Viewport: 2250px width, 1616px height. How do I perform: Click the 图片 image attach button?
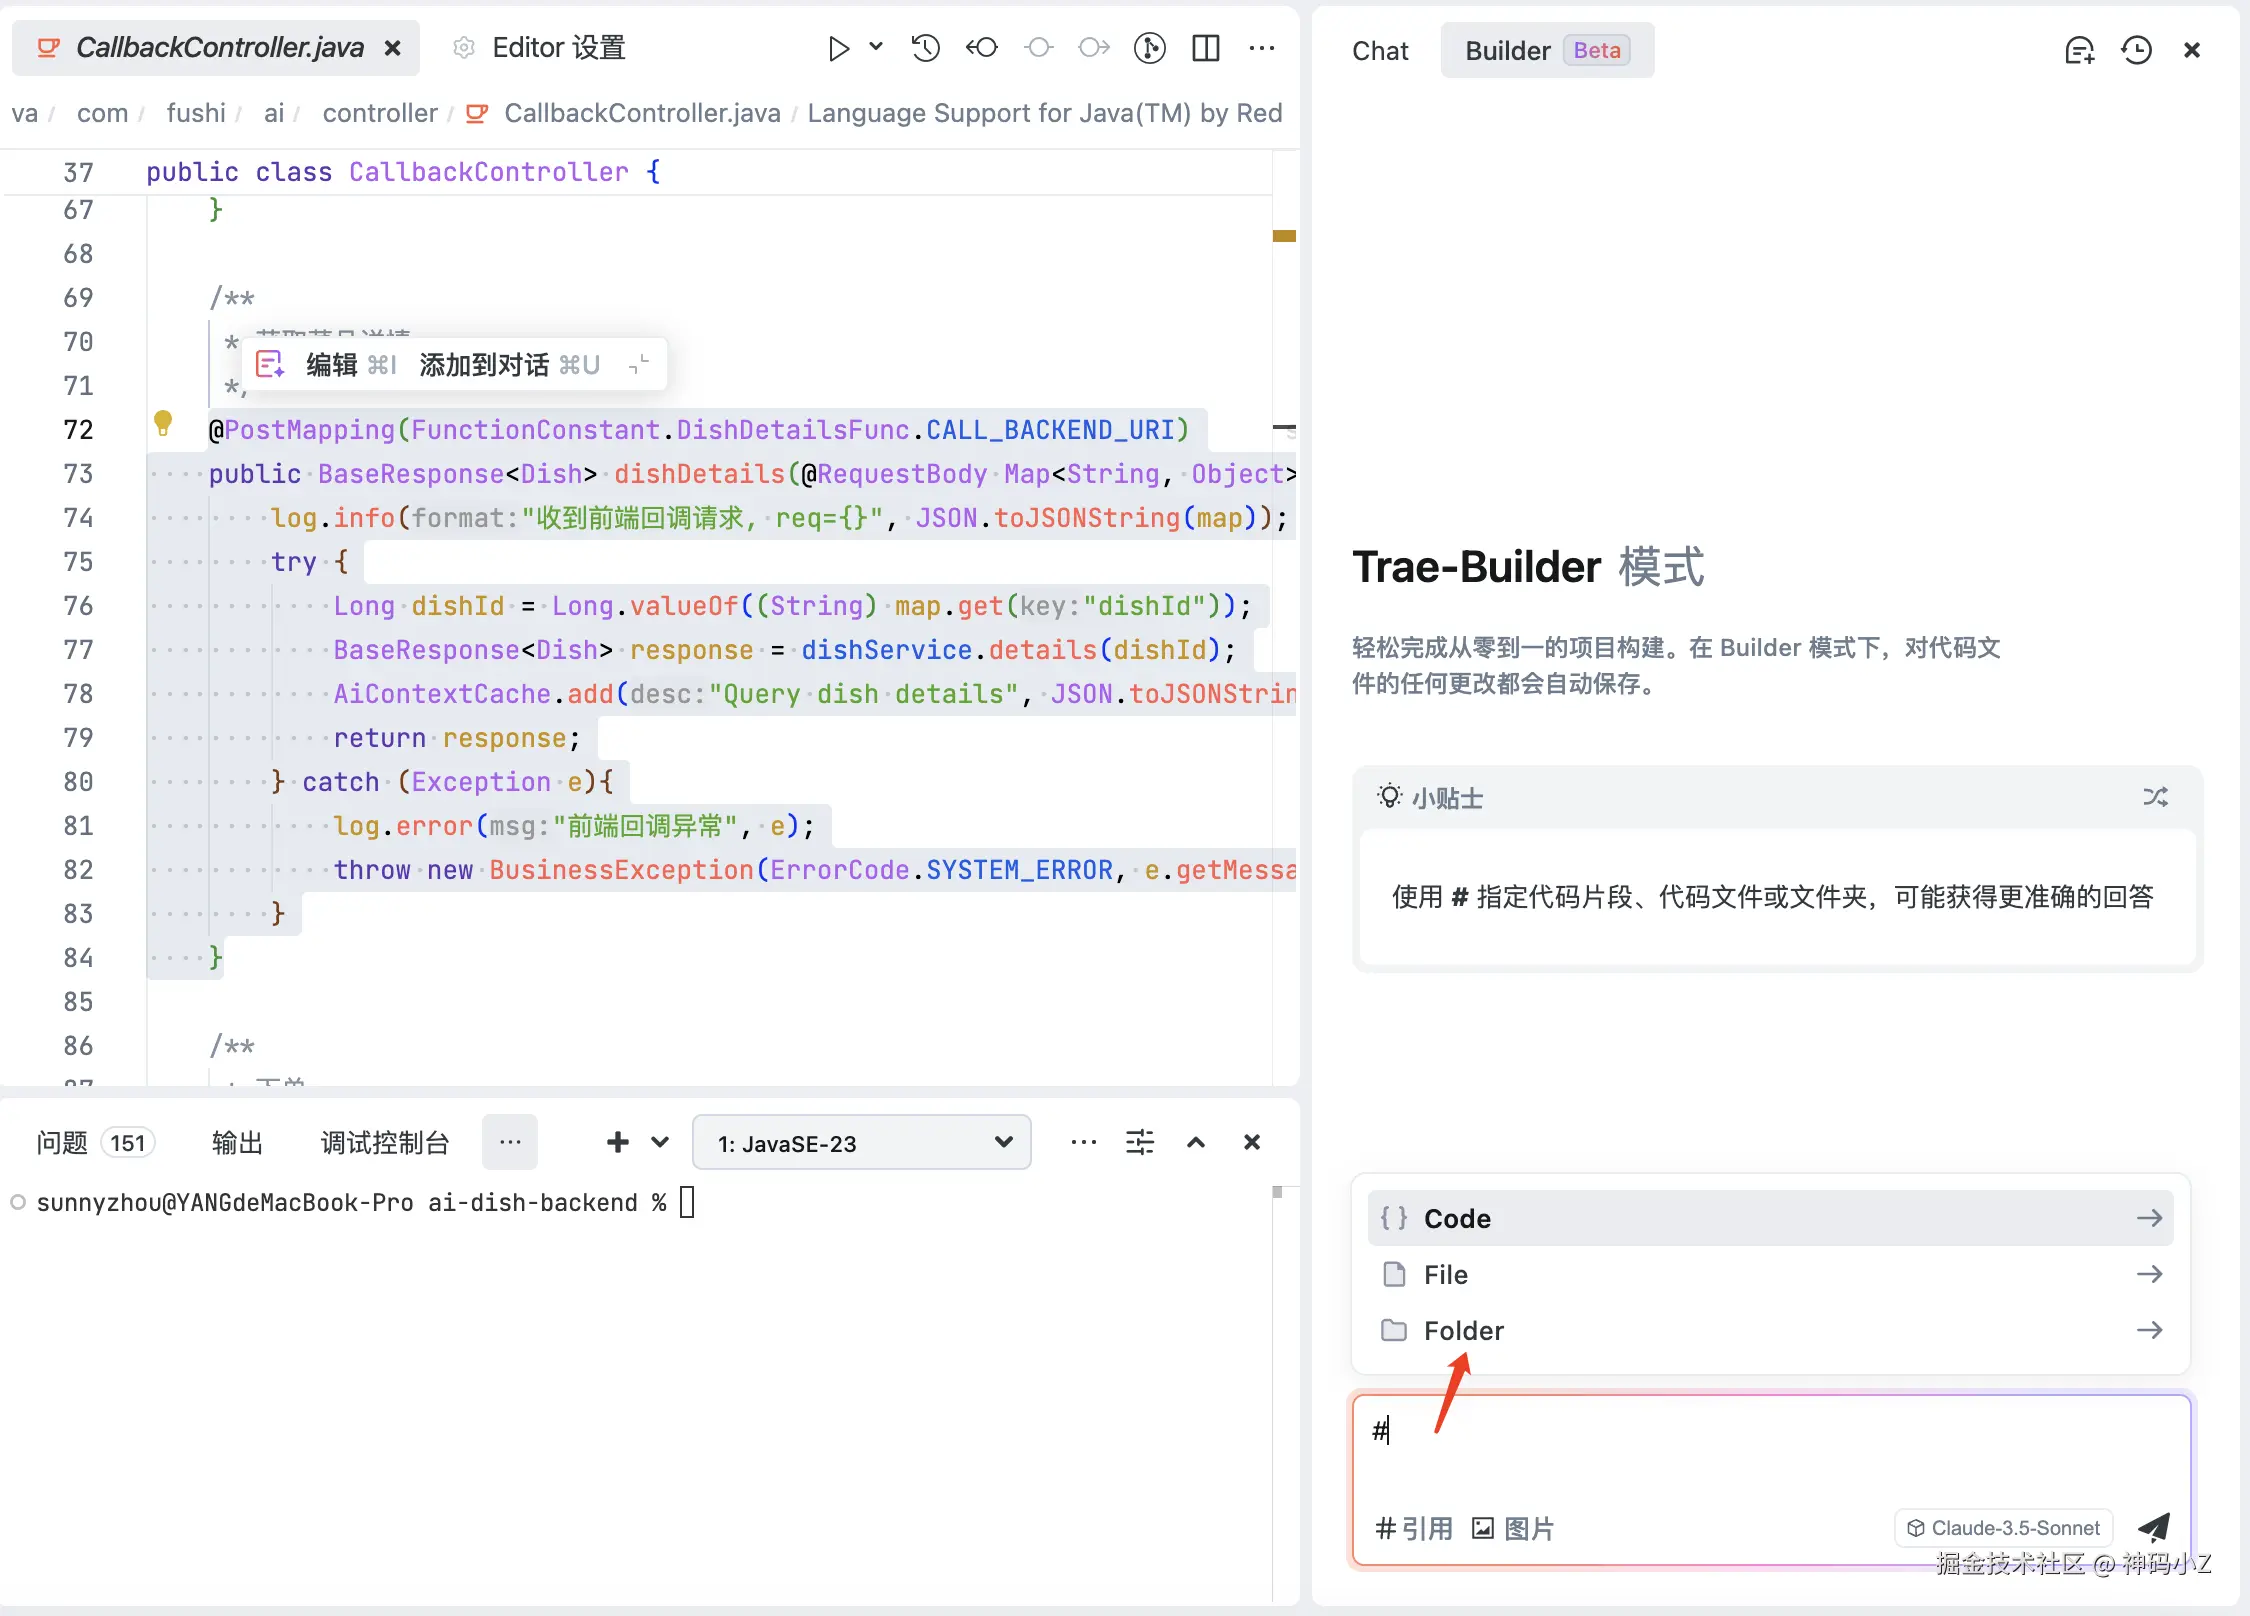point(1513,1528)
